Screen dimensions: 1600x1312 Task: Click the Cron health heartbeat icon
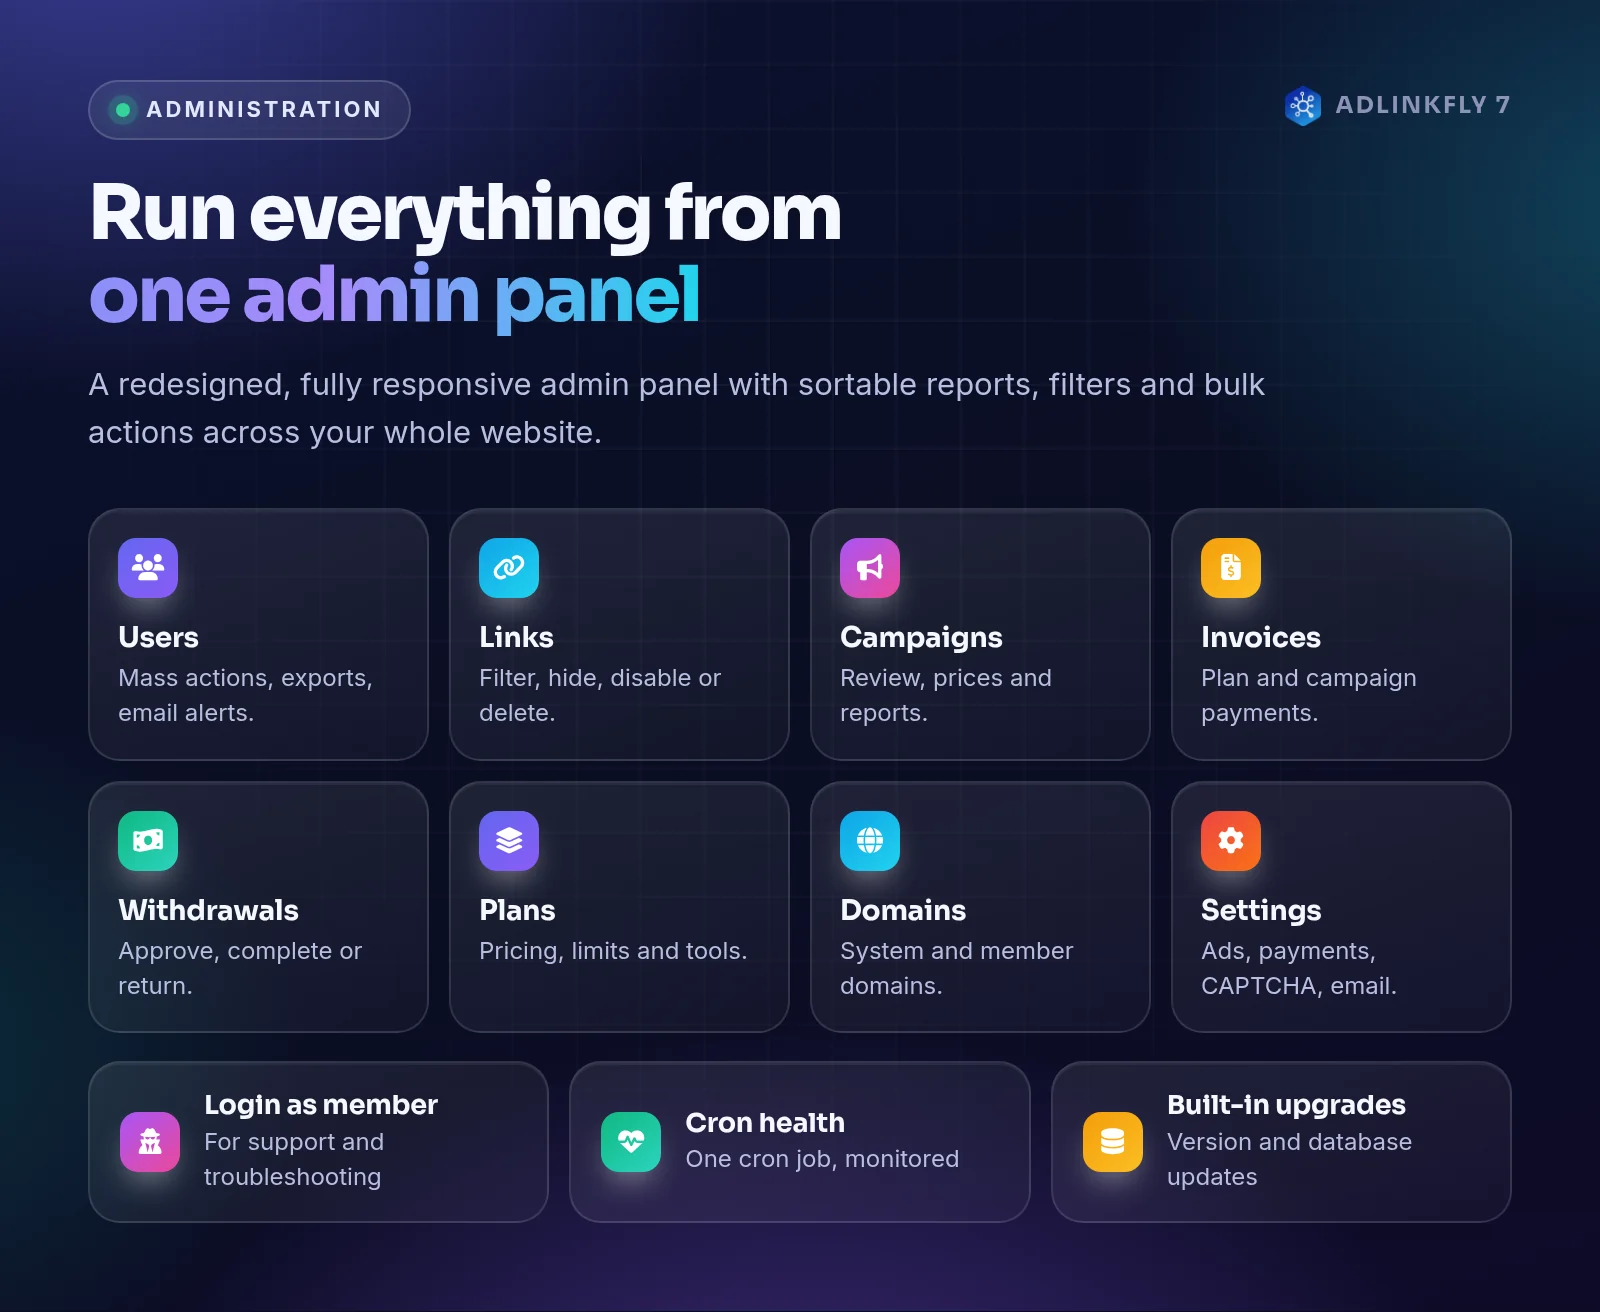[631, 1142]
